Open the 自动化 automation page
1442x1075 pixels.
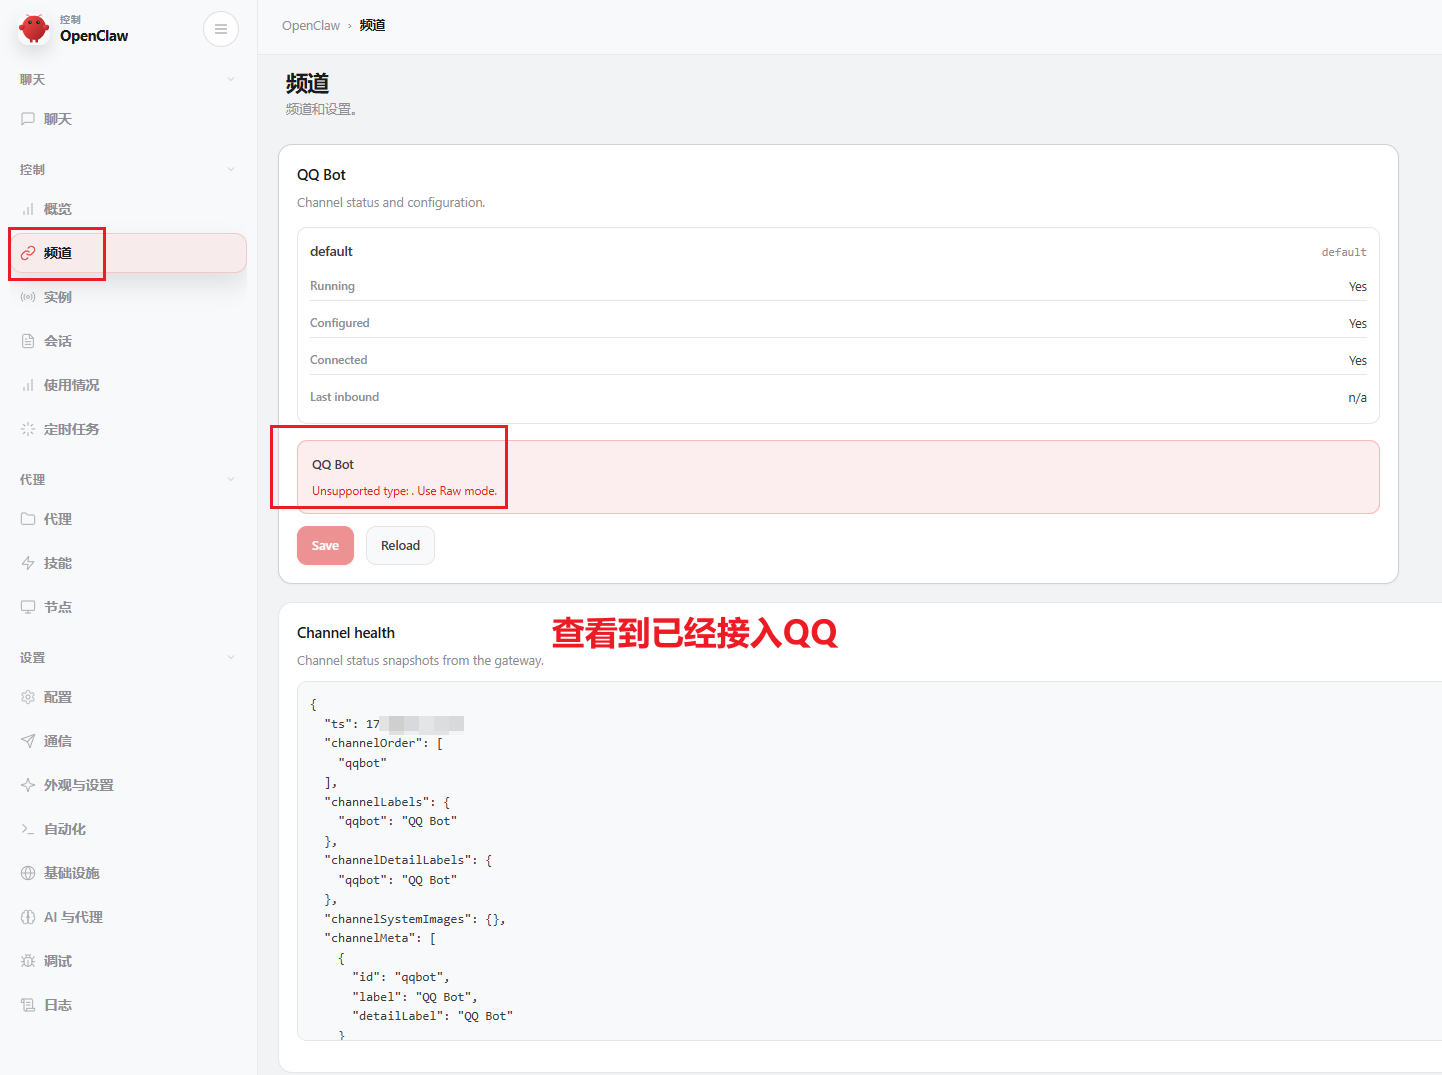tap(128, 829)
